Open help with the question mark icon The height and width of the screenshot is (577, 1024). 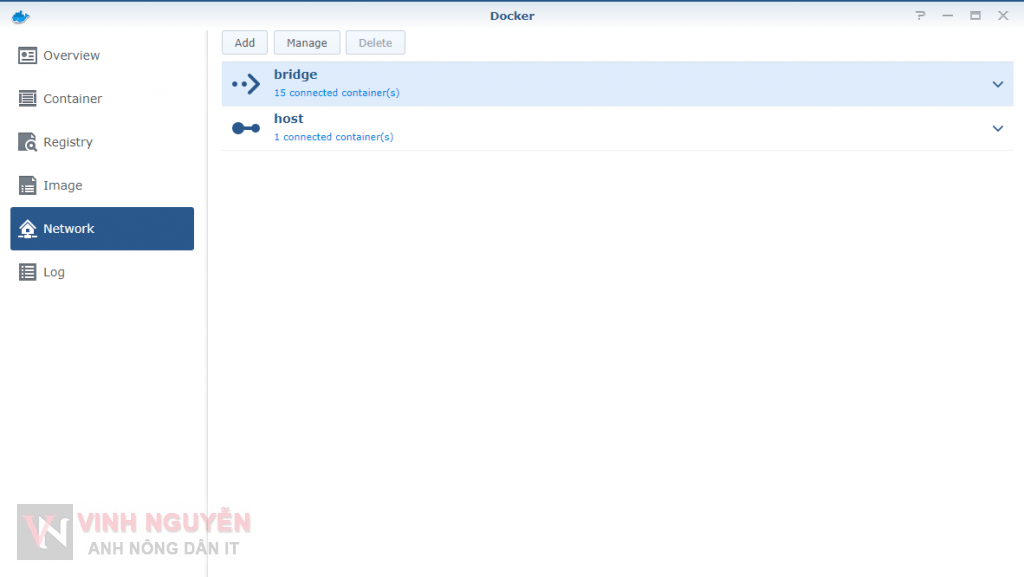tap(920, 16)
